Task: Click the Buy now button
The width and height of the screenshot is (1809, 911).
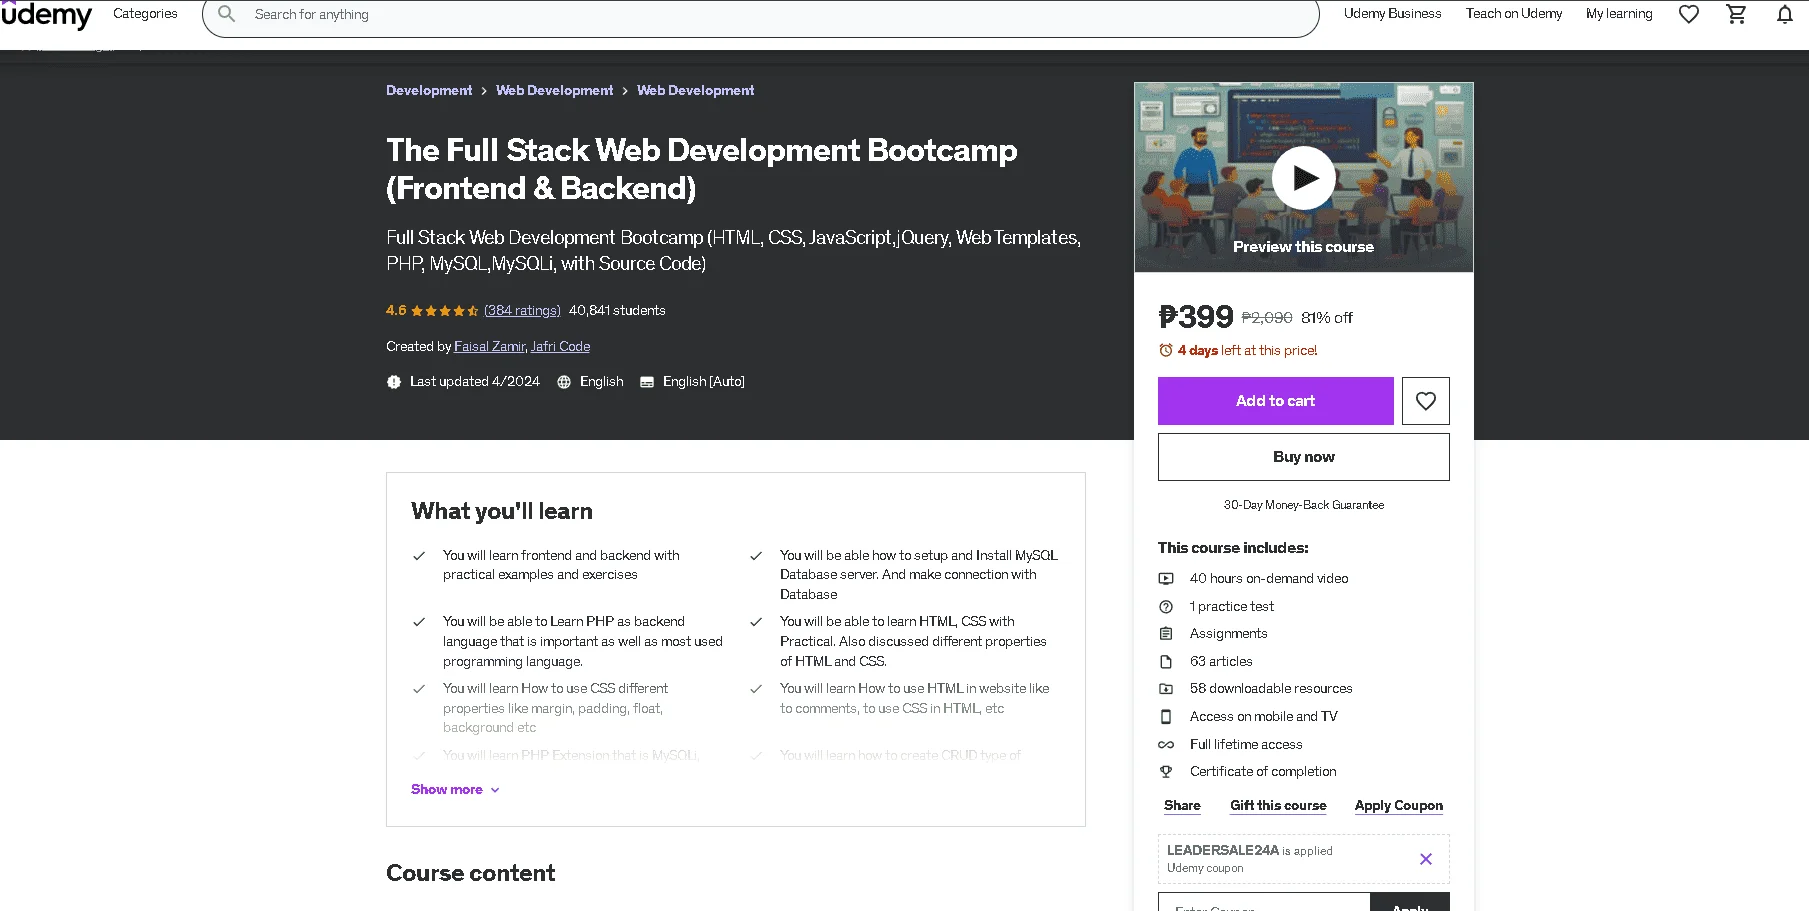Action: pyautogui.click(x=1303, y=457)
